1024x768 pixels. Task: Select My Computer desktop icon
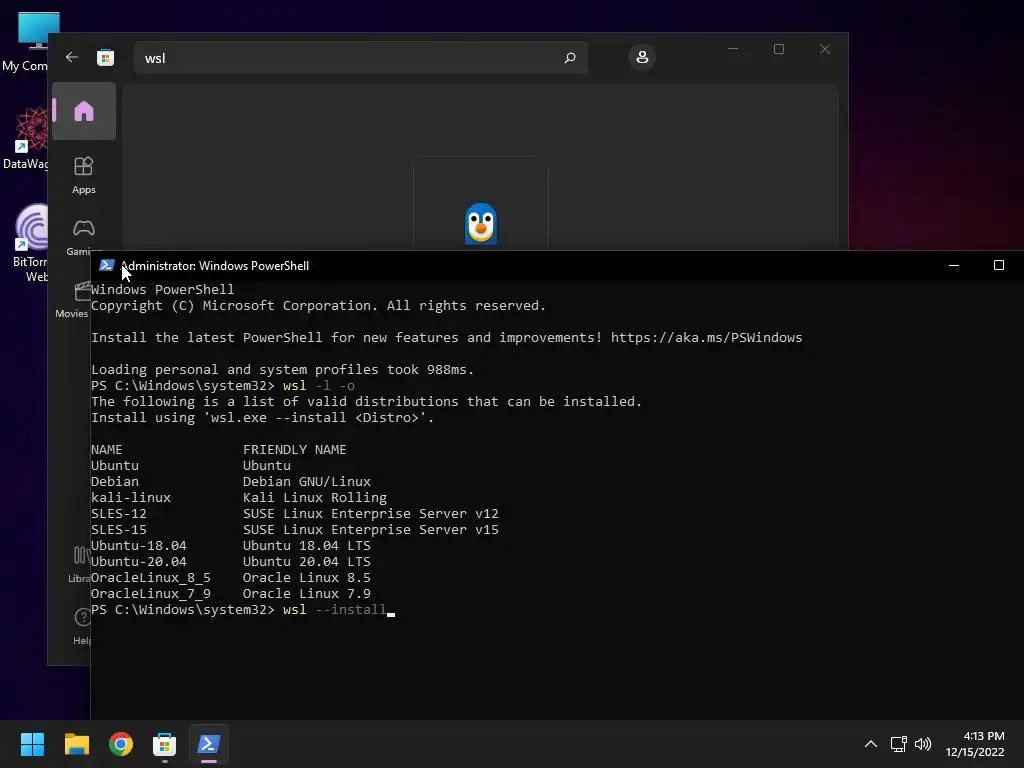tap(27, 43)
